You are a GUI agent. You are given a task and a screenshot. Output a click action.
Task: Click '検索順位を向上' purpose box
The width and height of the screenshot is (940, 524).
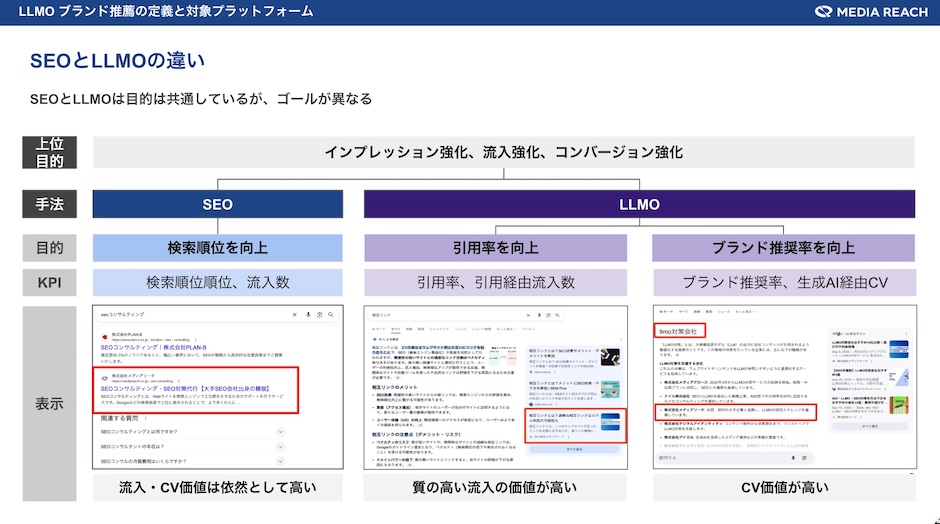point(218,248)
